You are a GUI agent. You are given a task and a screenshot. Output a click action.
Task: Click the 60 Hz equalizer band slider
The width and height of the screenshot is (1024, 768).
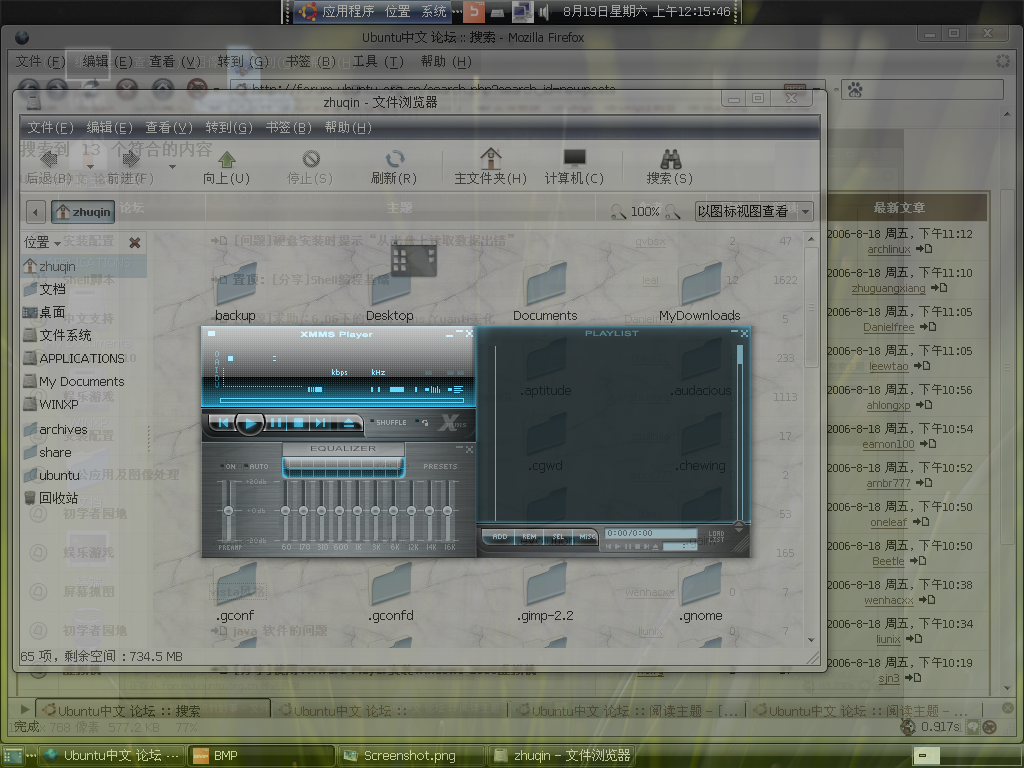coord(285,511)
